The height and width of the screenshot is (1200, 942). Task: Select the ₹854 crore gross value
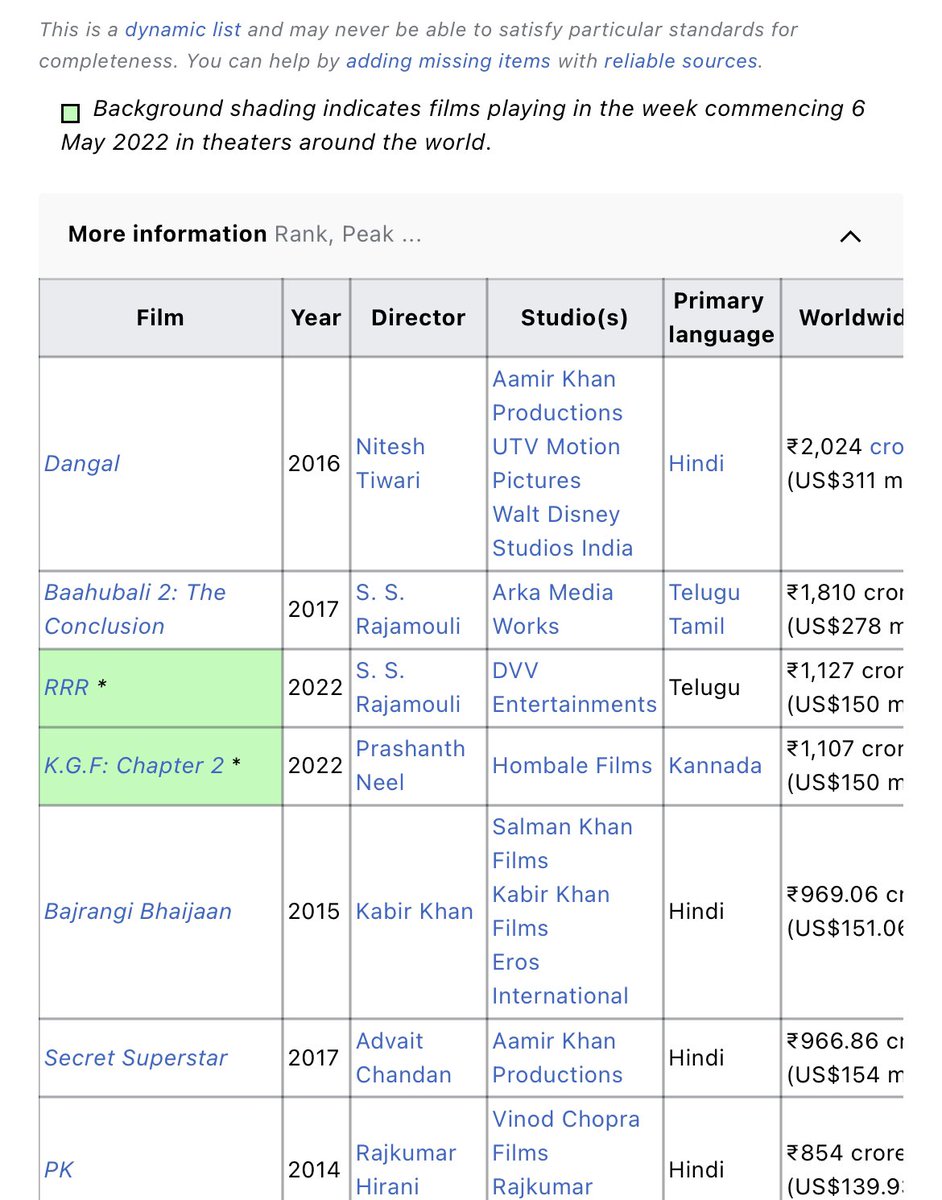coord(845,1153)
